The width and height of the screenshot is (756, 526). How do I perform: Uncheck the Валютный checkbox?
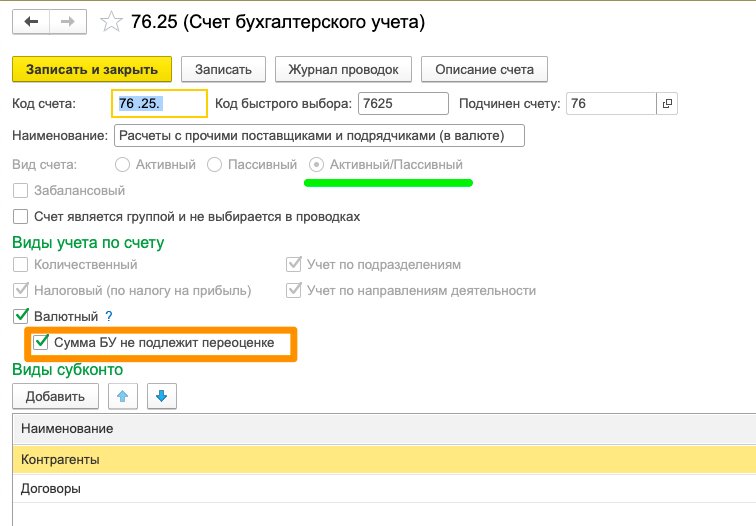point(20,316)
